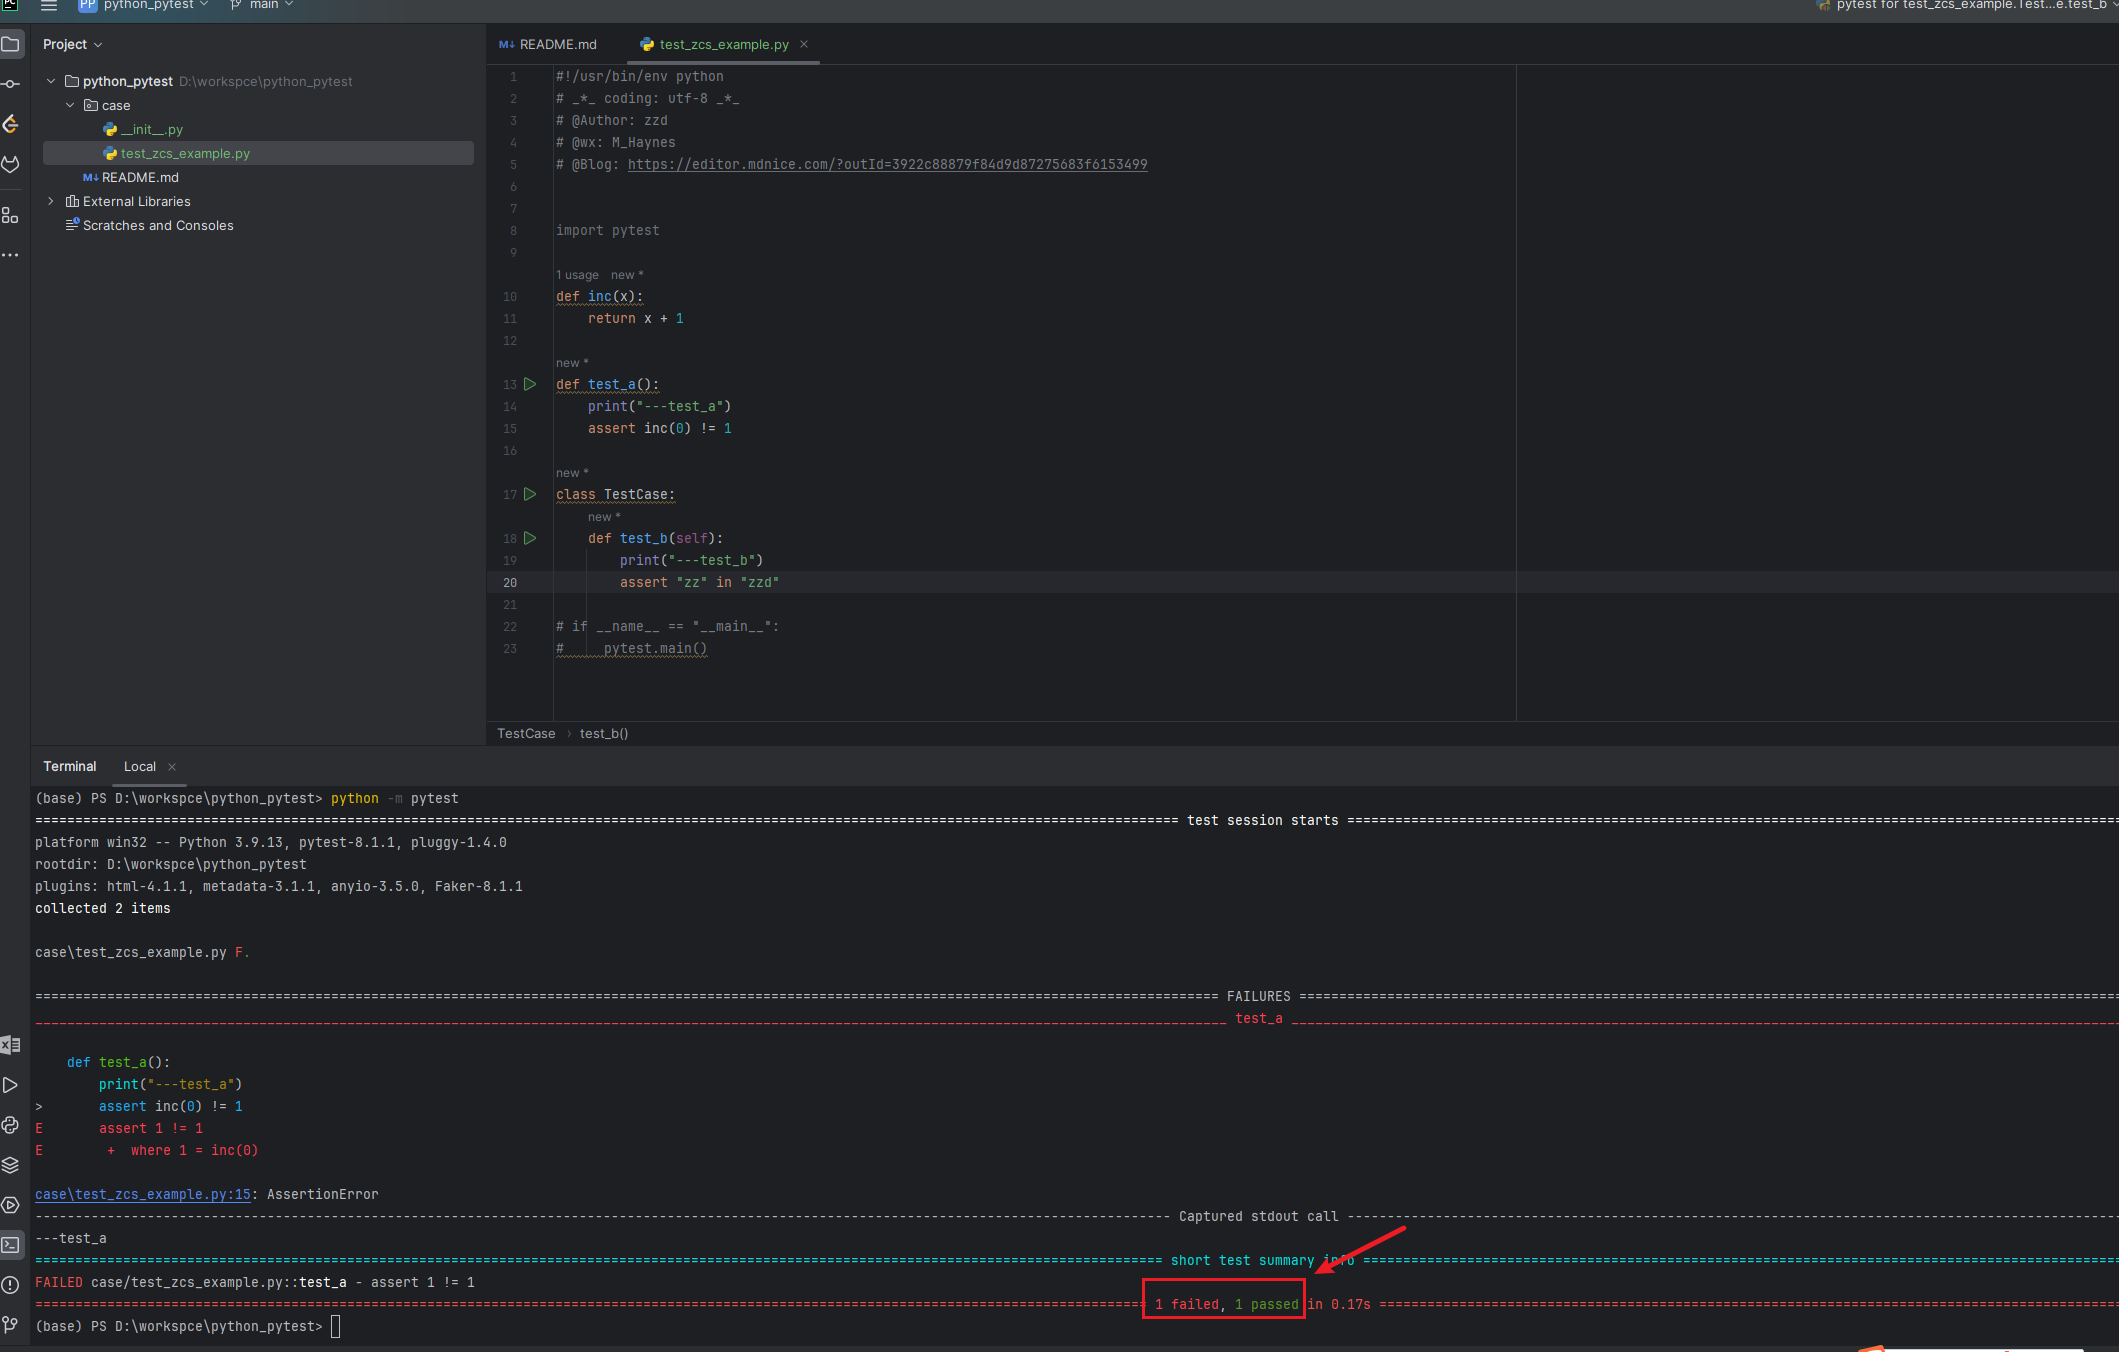Select Scratches and Consoles node
2119x1352 pixels.
158,226
